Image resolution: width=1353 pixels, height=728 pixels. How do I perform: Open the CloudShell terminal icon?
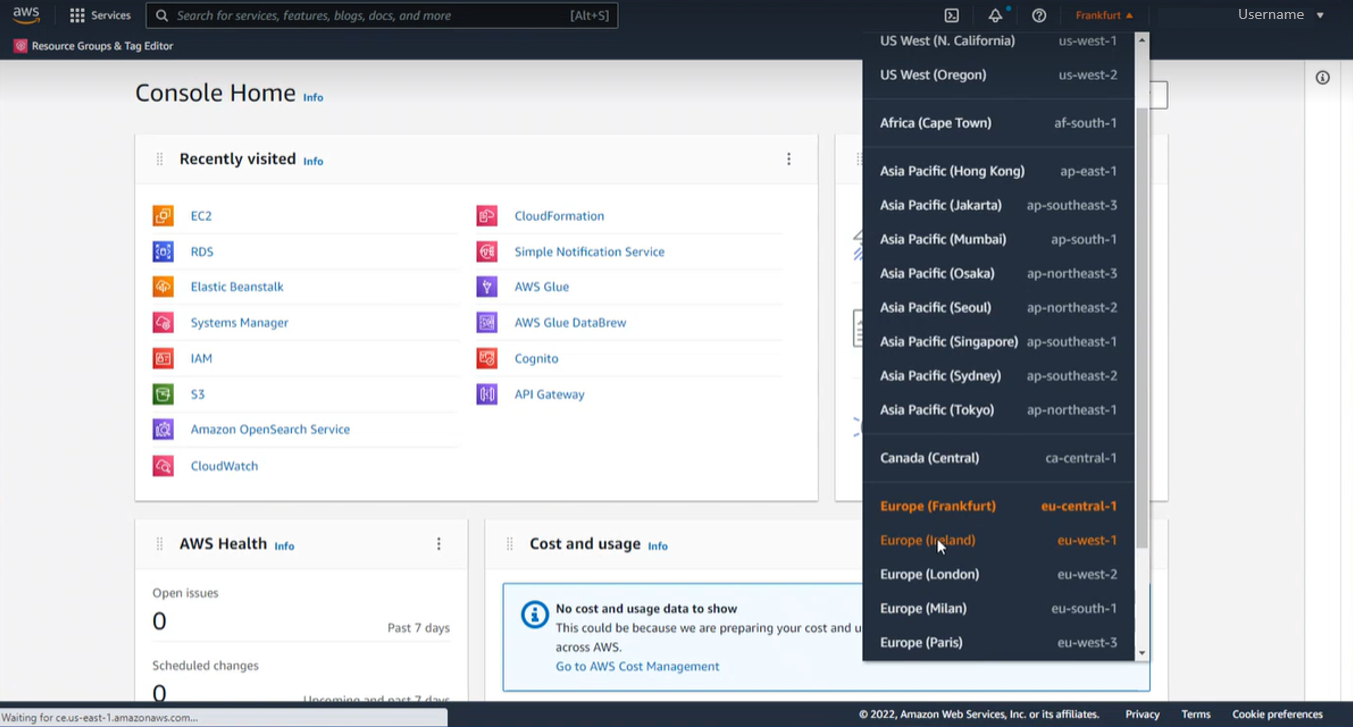click(951, 16)
